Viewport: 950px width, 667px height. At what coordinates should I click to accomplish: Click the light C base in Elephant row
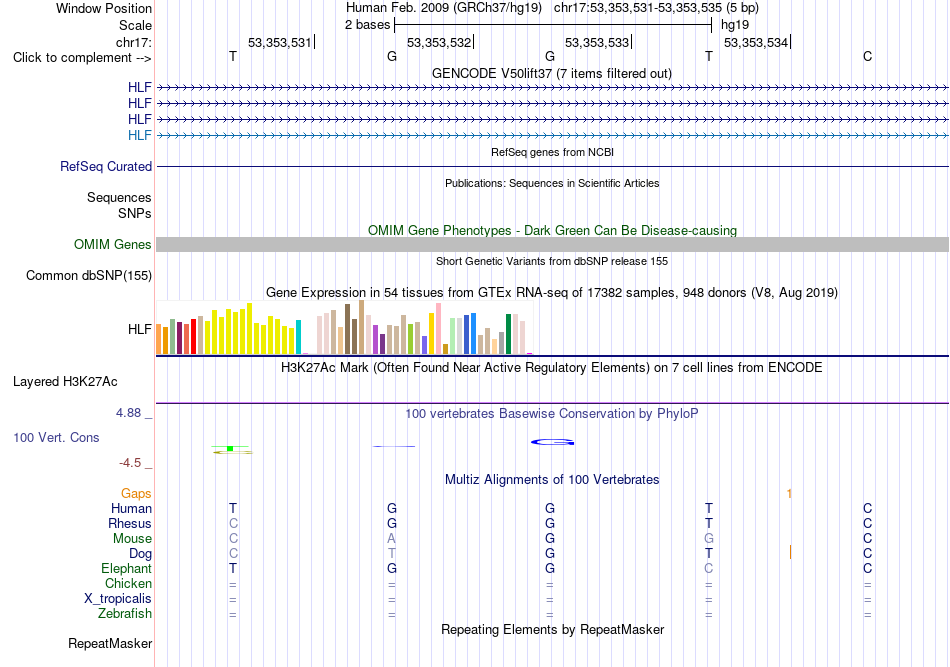click(x=709, y=568)
